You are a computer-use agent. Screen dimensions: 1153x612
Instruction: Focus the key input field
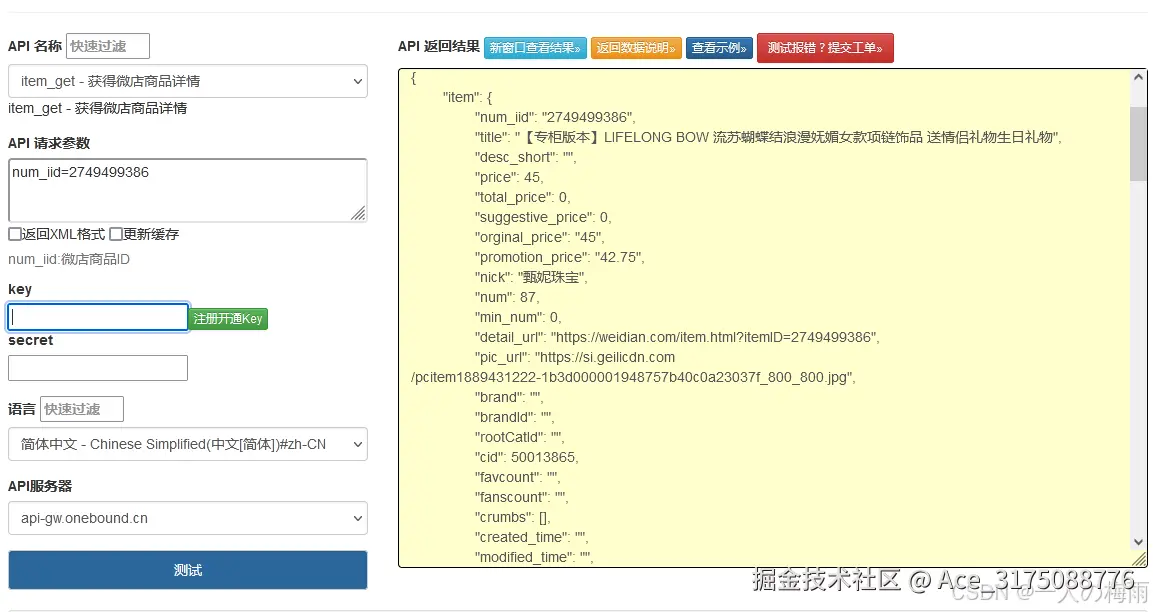coord(97,316)
